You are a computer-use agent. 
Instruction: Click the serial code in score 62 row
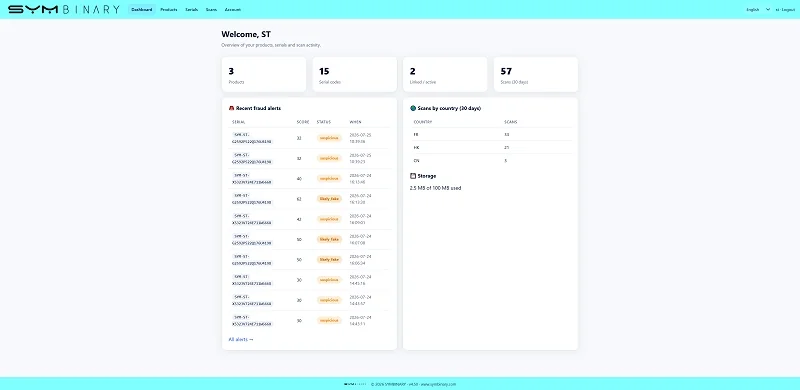[x=252, y=199]
